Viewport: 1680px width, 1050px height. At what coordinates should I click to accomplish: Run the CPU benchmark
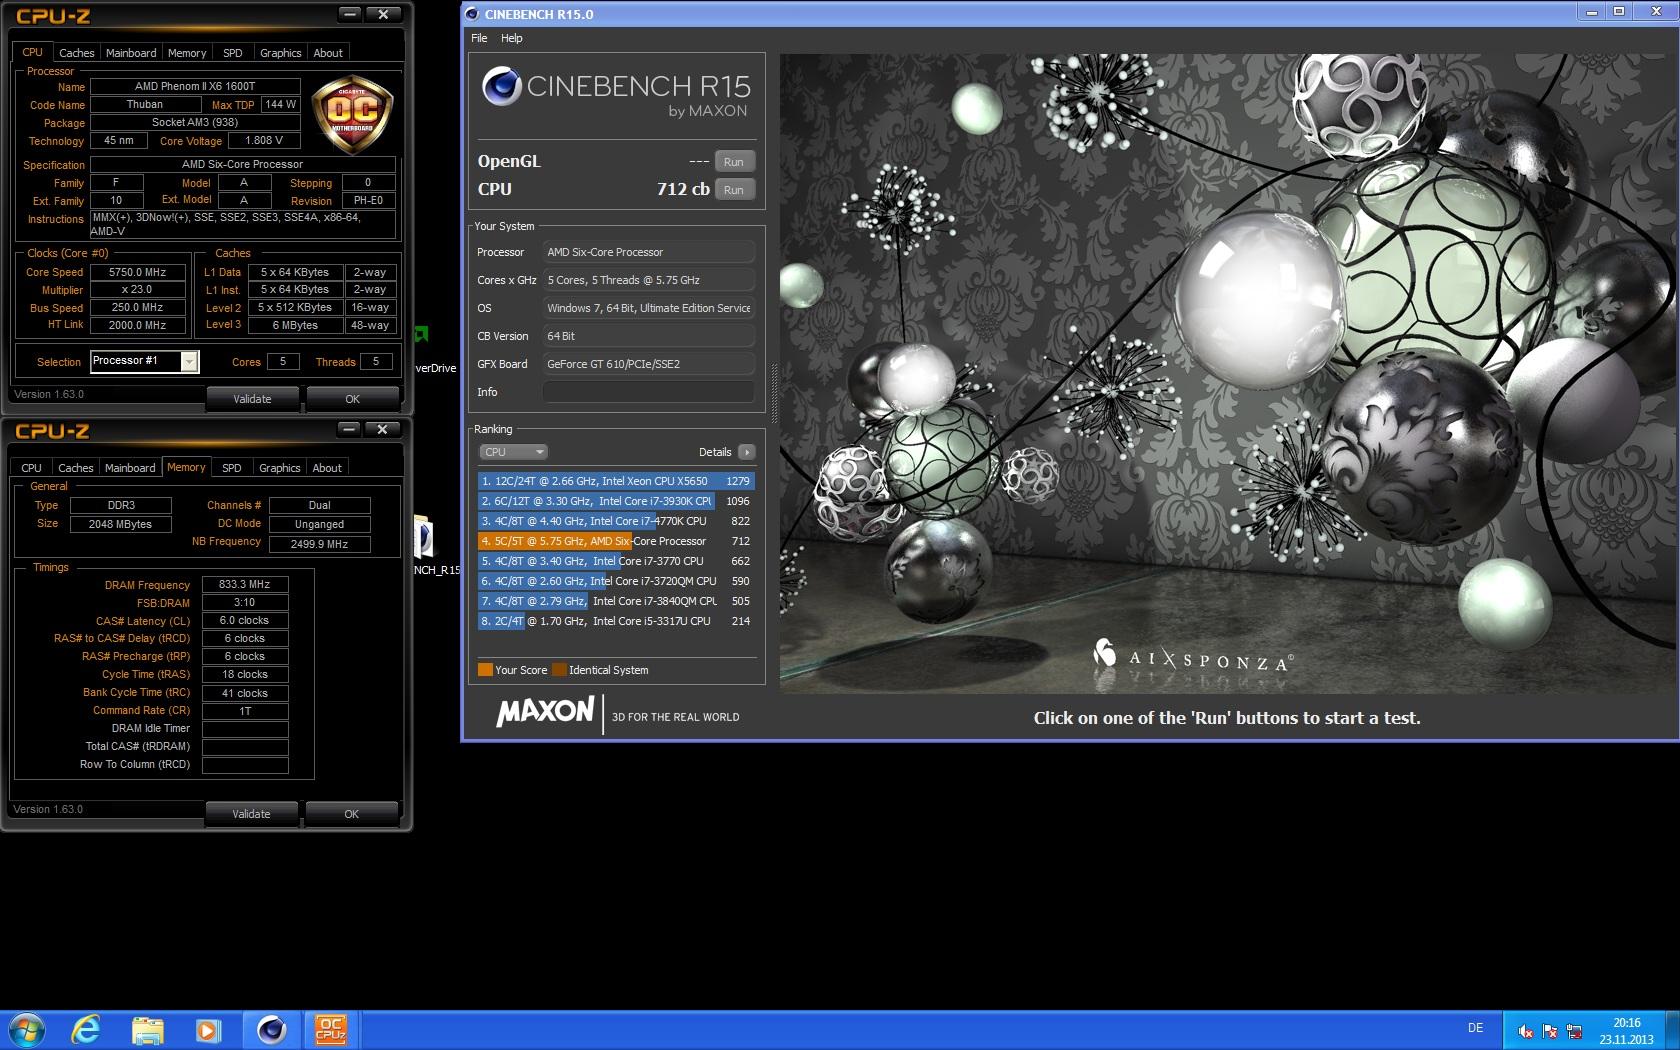point(734,190)
